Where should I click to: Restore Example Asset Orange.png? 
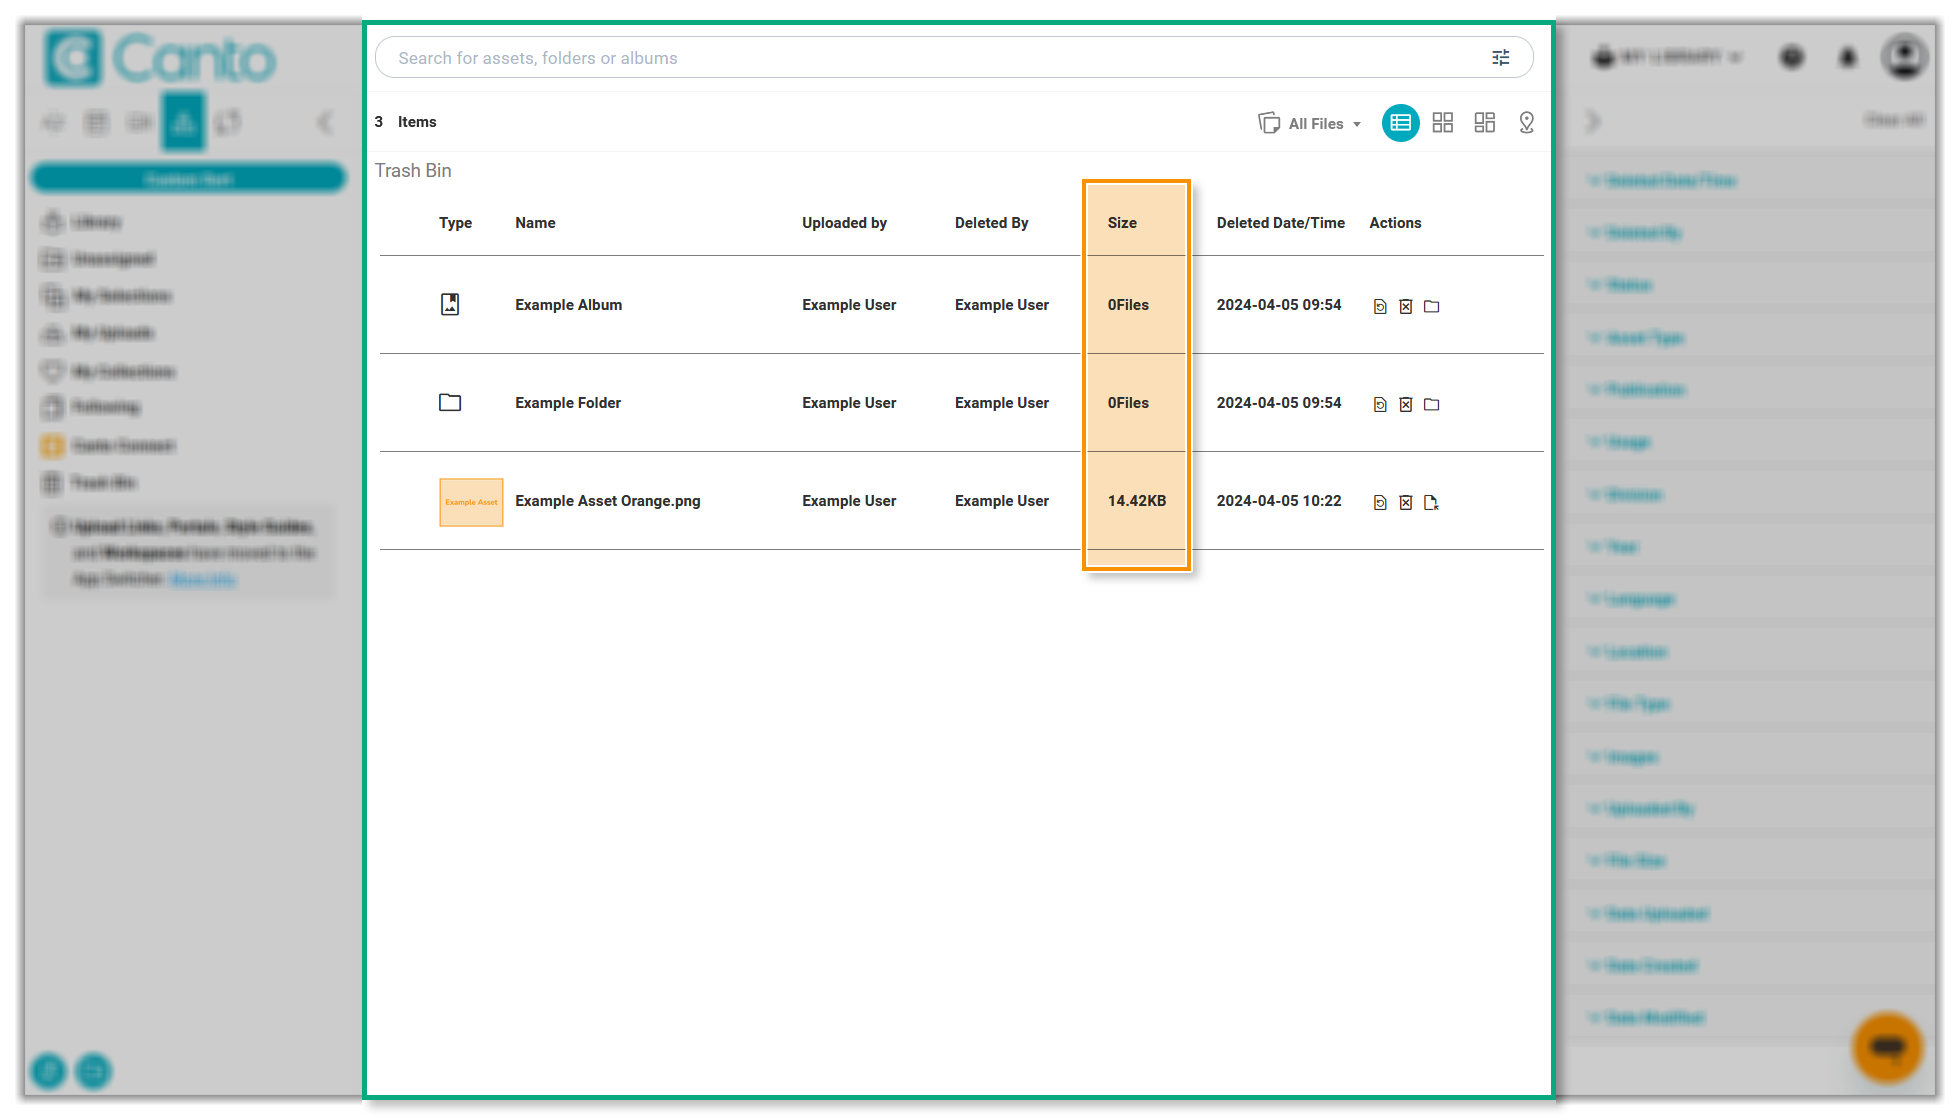[1380, 503]
